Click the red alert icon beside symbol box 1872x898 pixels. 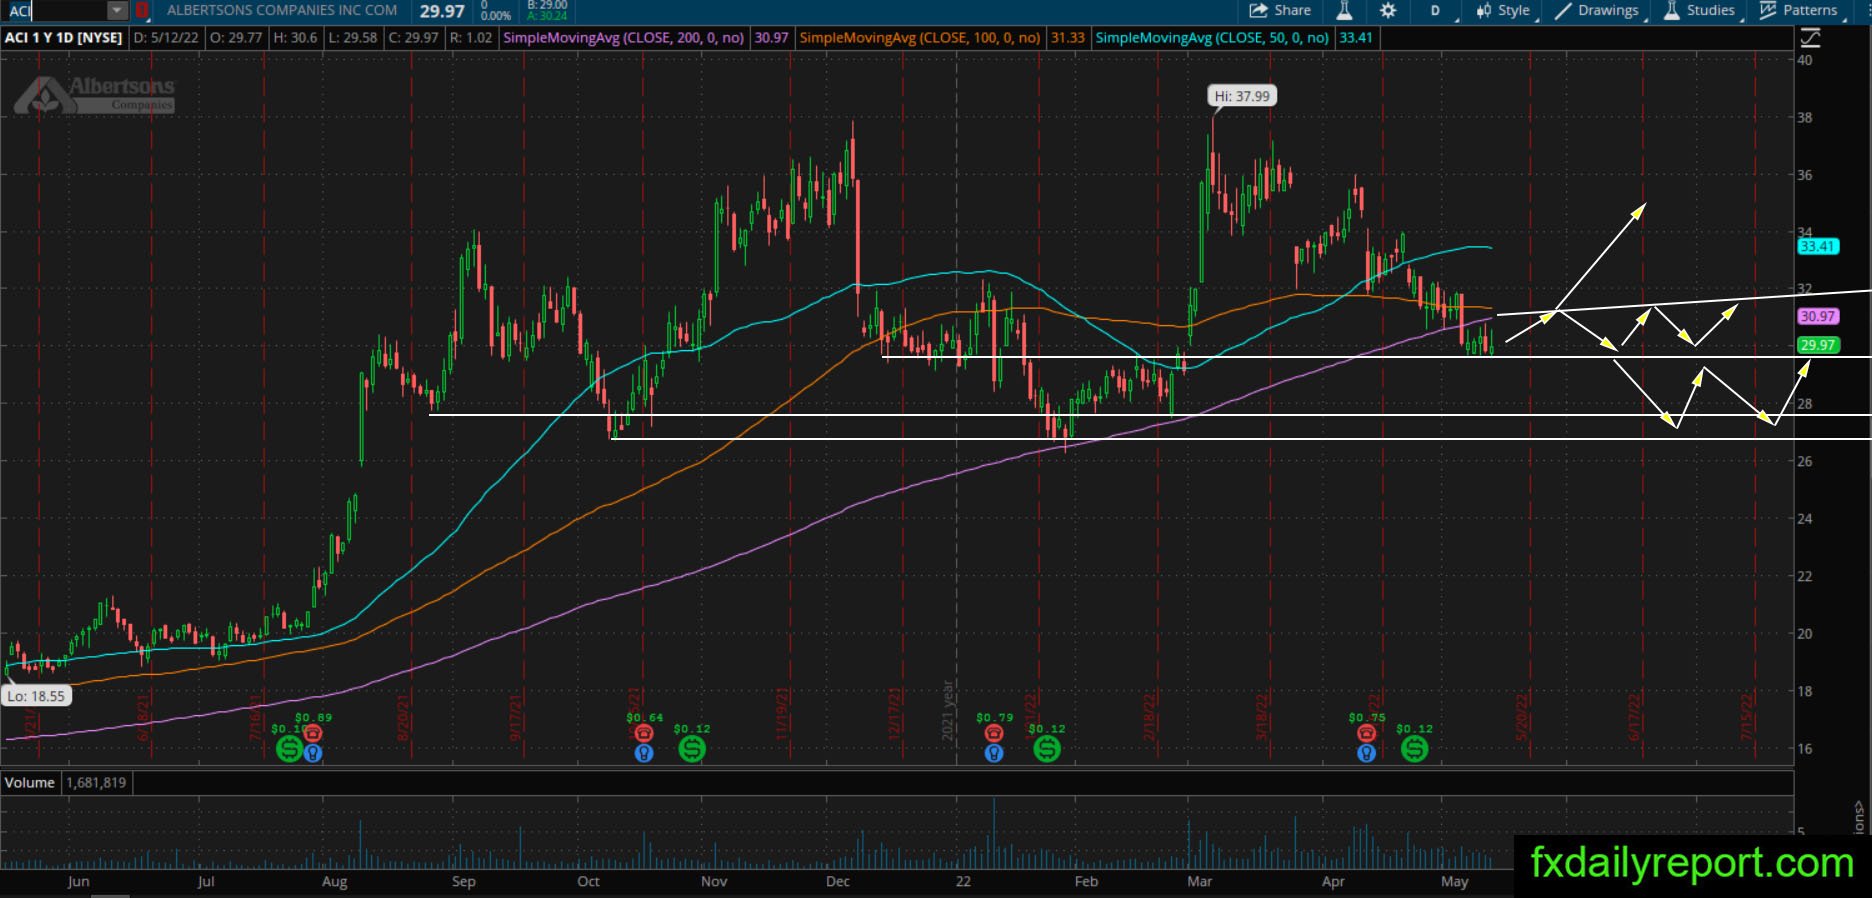click(x=143, y=11)
